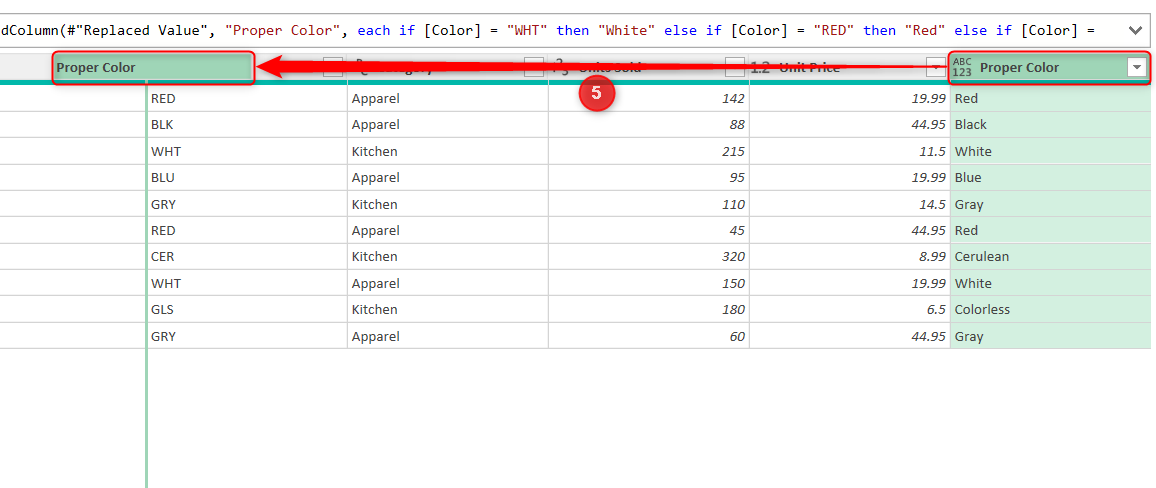Click the 44.95 price in the BLK row

click(x=850, y=125)
